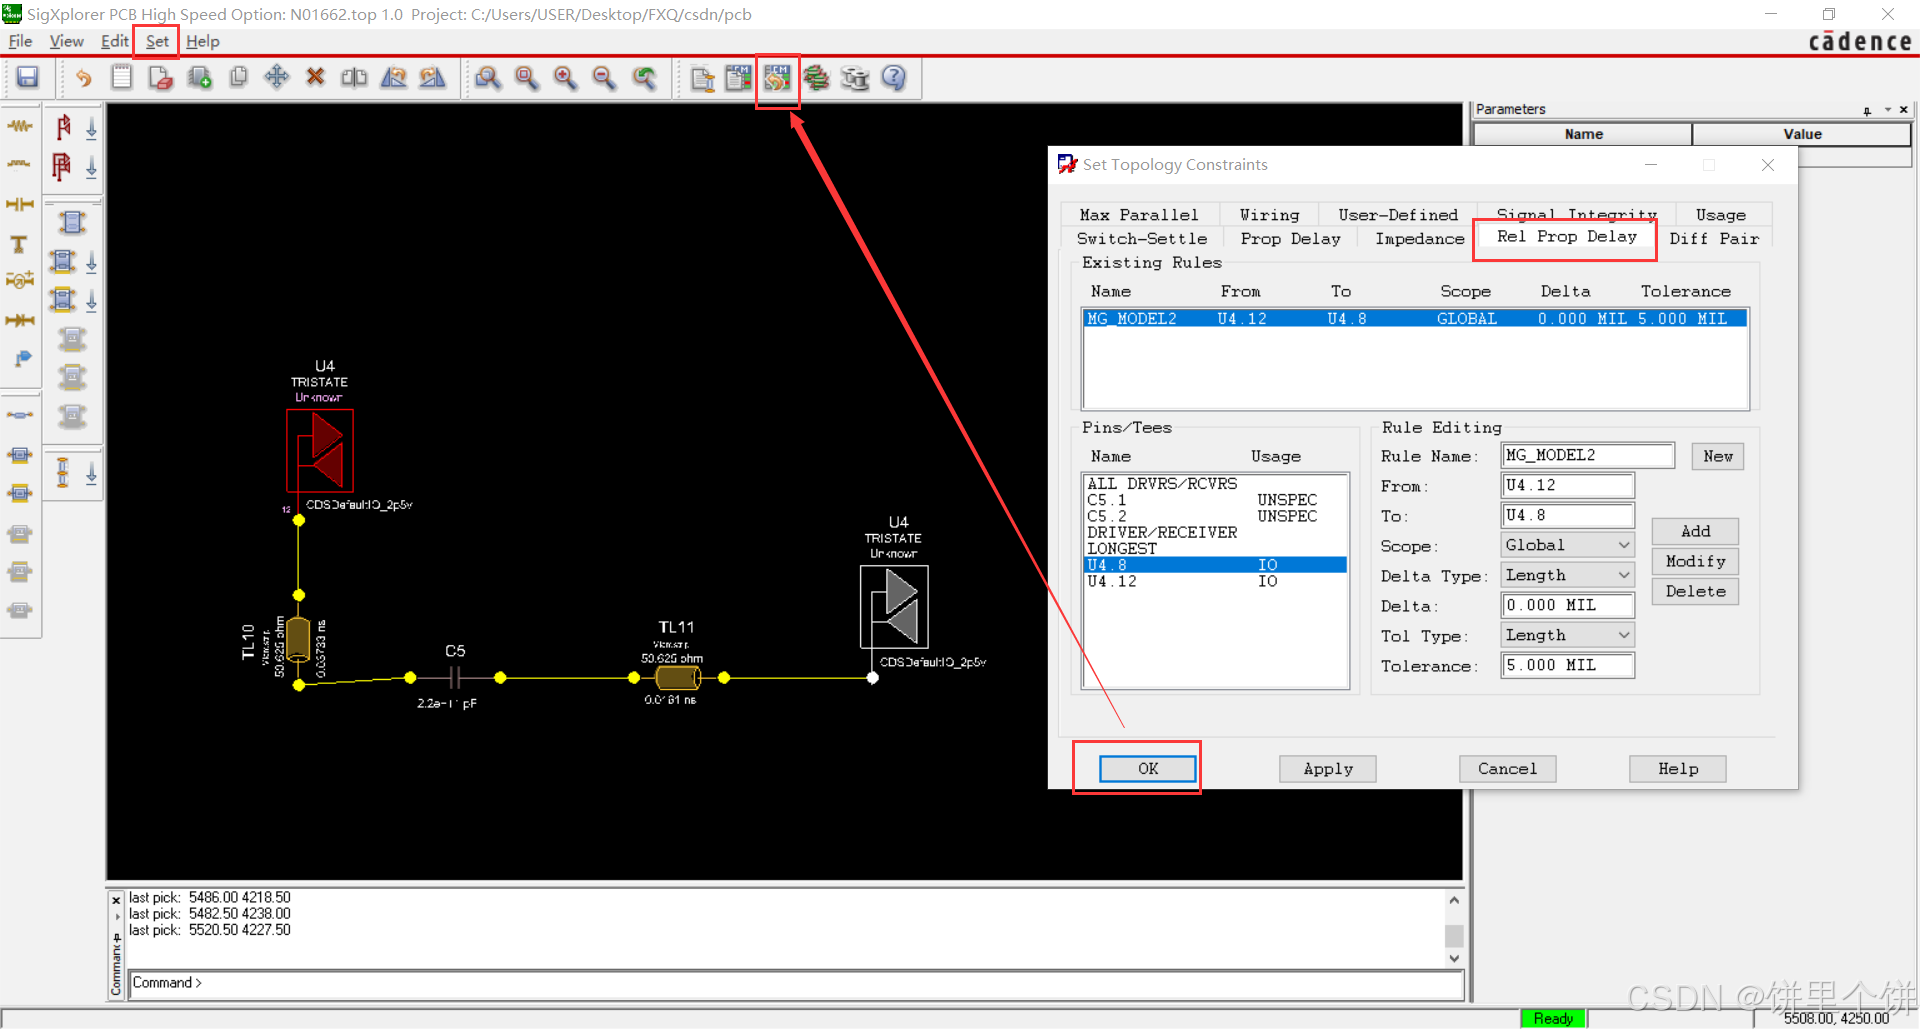
Task: Click the C5 capacitor symbol on canvas
Action: (x=455, y=678)
